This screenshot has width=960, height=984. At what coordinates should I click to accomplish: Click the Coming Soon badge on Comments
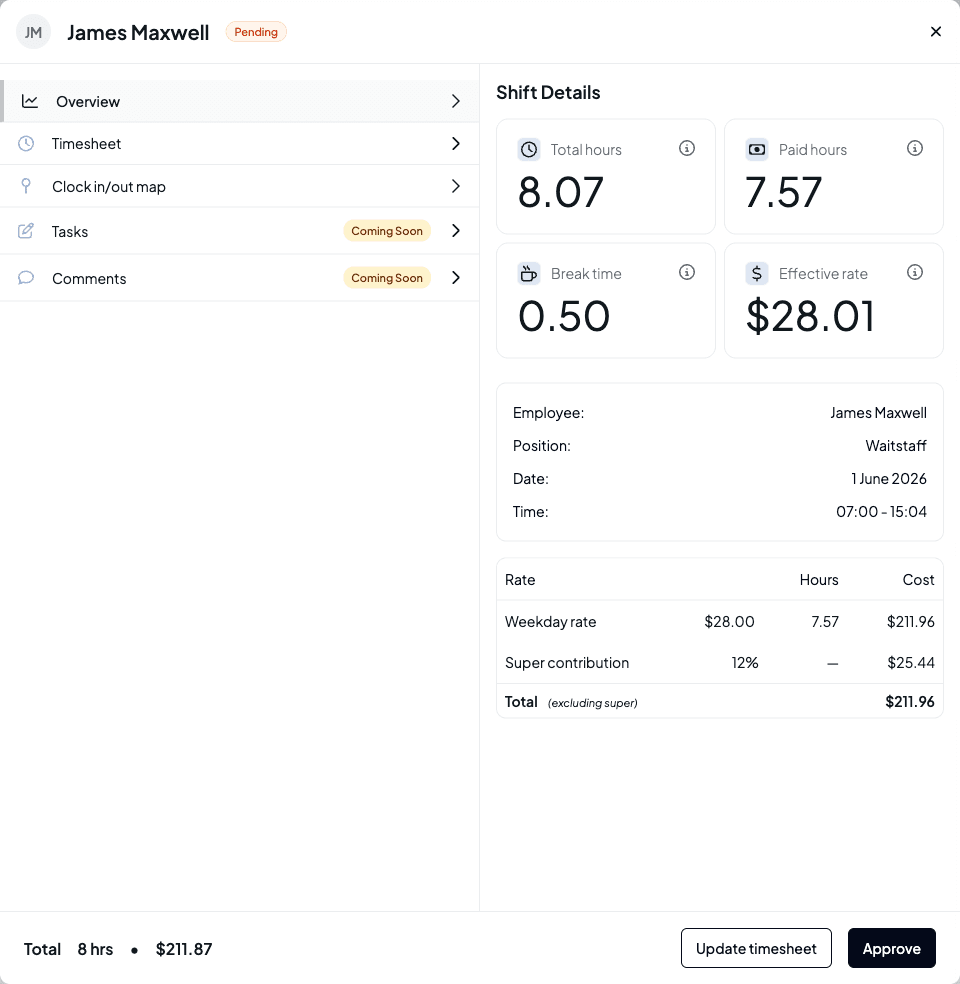point(387,278)
